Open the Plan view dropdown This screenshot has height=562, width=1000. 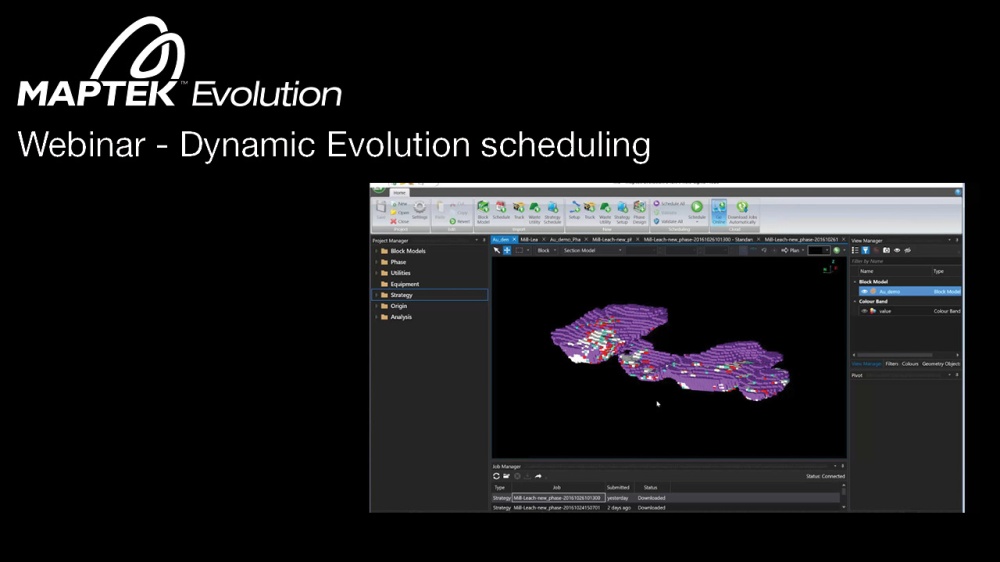tap(794, 250)
